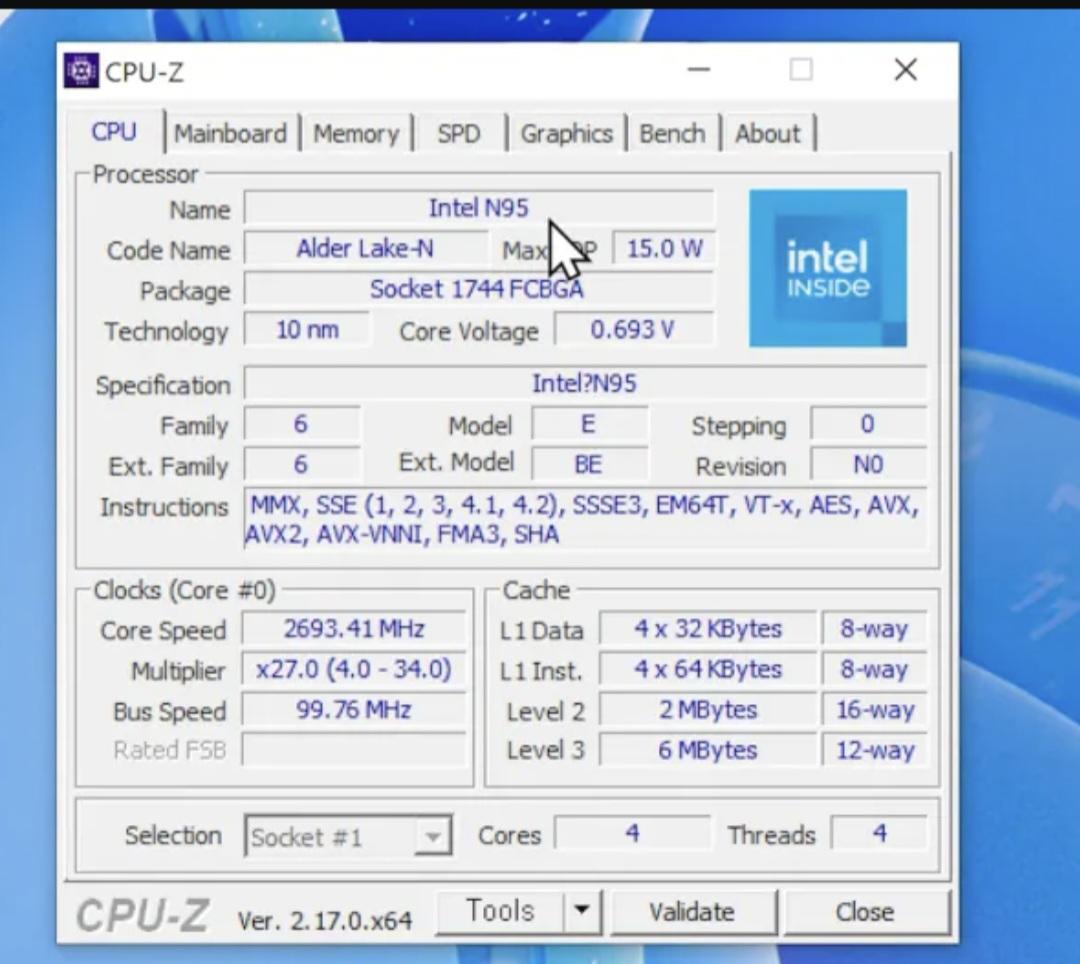Click L1 Data size 4 x 32 KBytes
1080x964 pixels.
(708, 629)
